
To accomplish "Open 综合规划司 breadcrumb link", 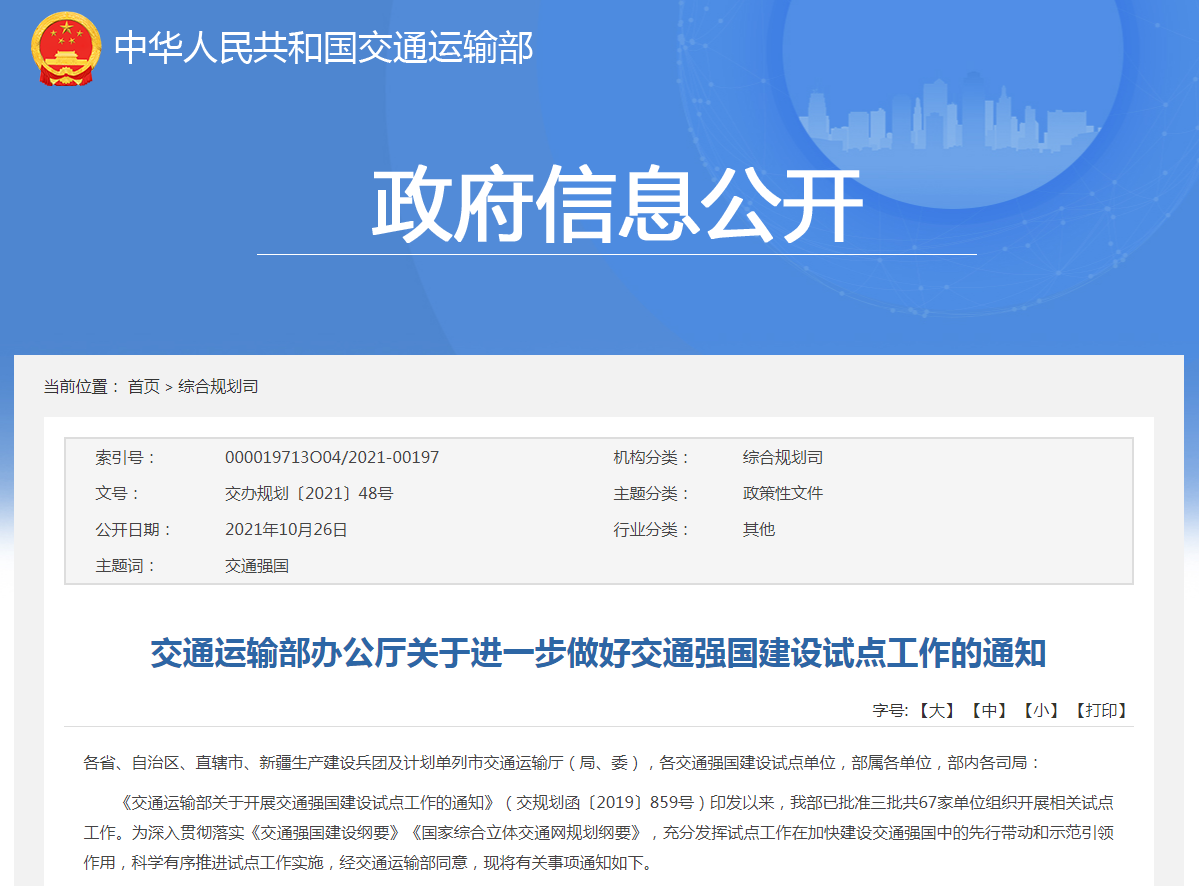I will click(218, 387).
